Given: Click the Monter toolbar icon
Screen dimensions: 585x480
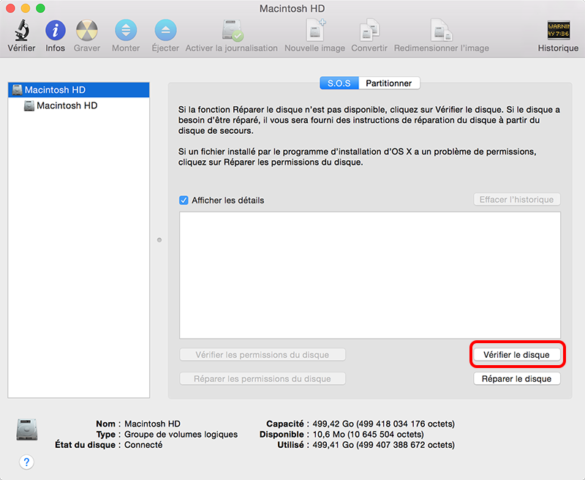Looking at the screenshot, I should 126,30.
